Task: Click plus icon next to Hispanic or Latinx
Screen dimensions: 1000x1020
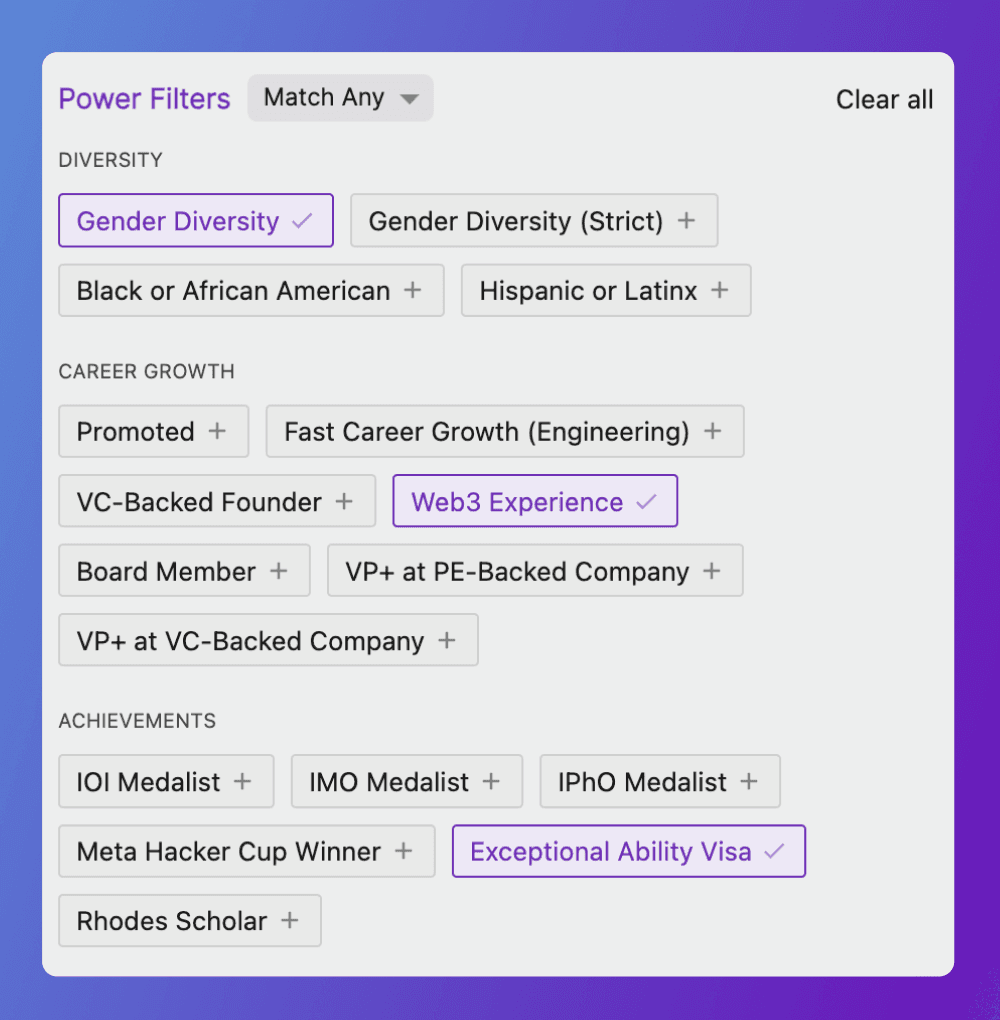Action: pyautogui.click(x=719, y=291)
